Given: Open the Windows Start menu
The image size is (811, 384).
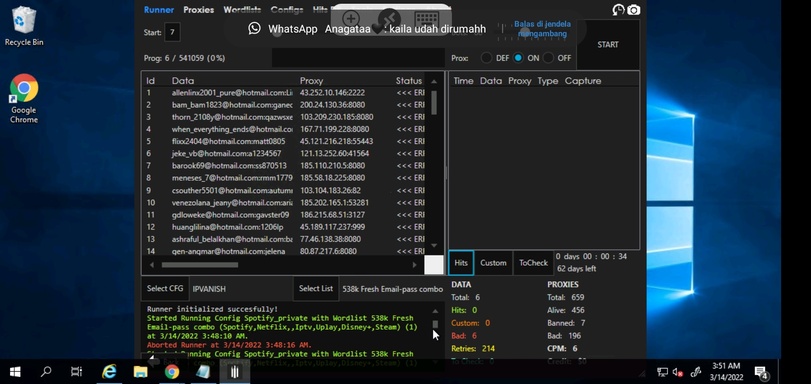Looking at the screenshot, I should point(15,372).
